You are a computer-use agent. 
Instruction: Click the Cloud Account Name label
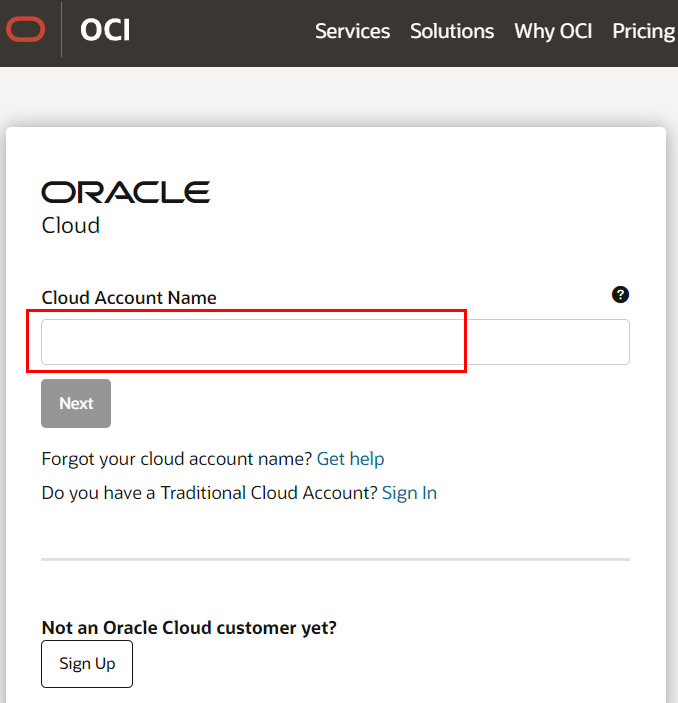tap(129, 298)
